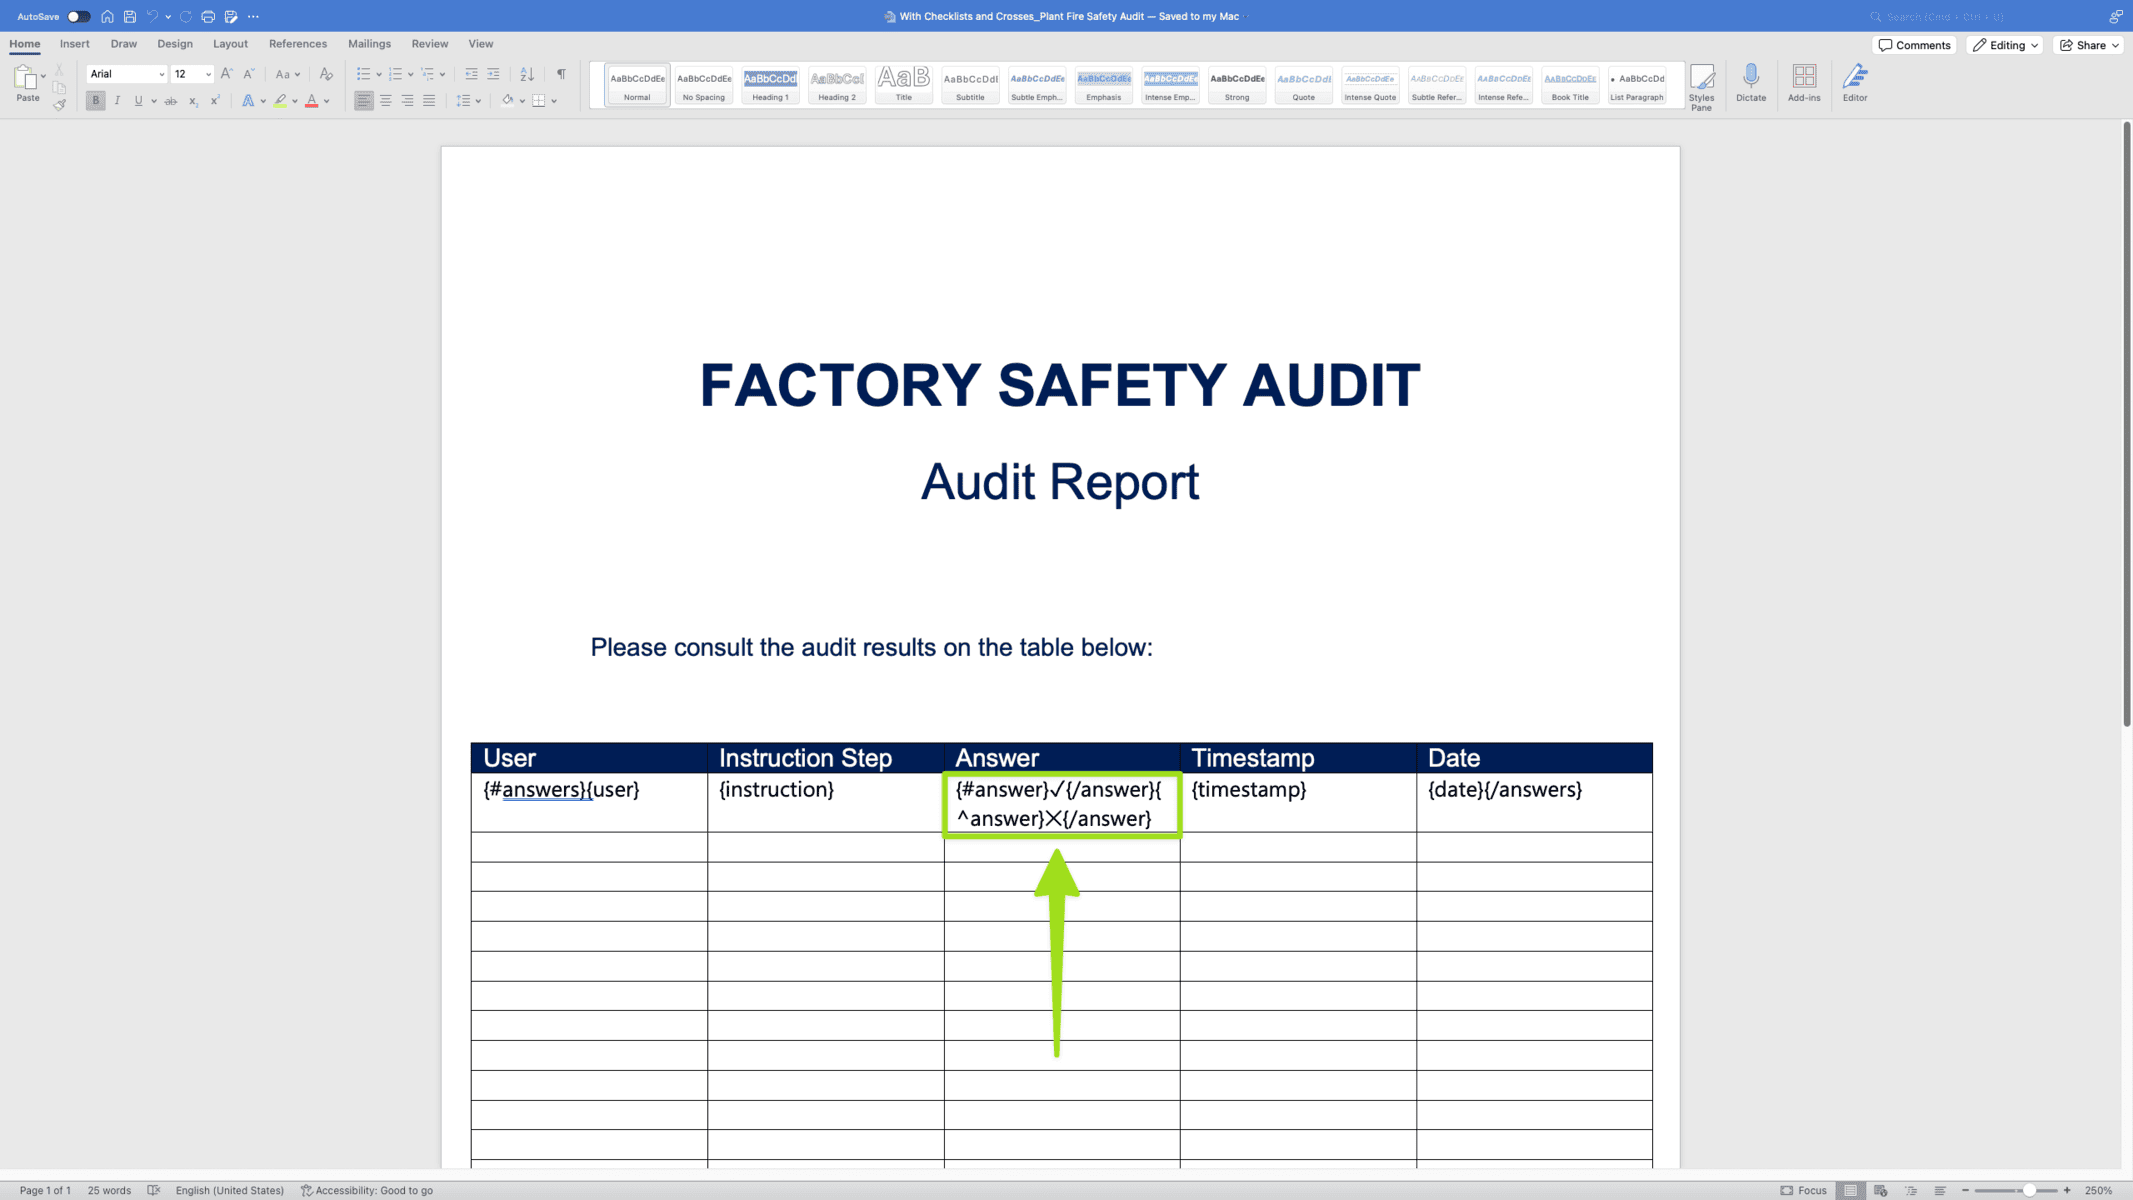Viewport: 2133px width, 1200px height.
Task: Click the Clear Formatting icon
Action: click(x=326, y=74)
